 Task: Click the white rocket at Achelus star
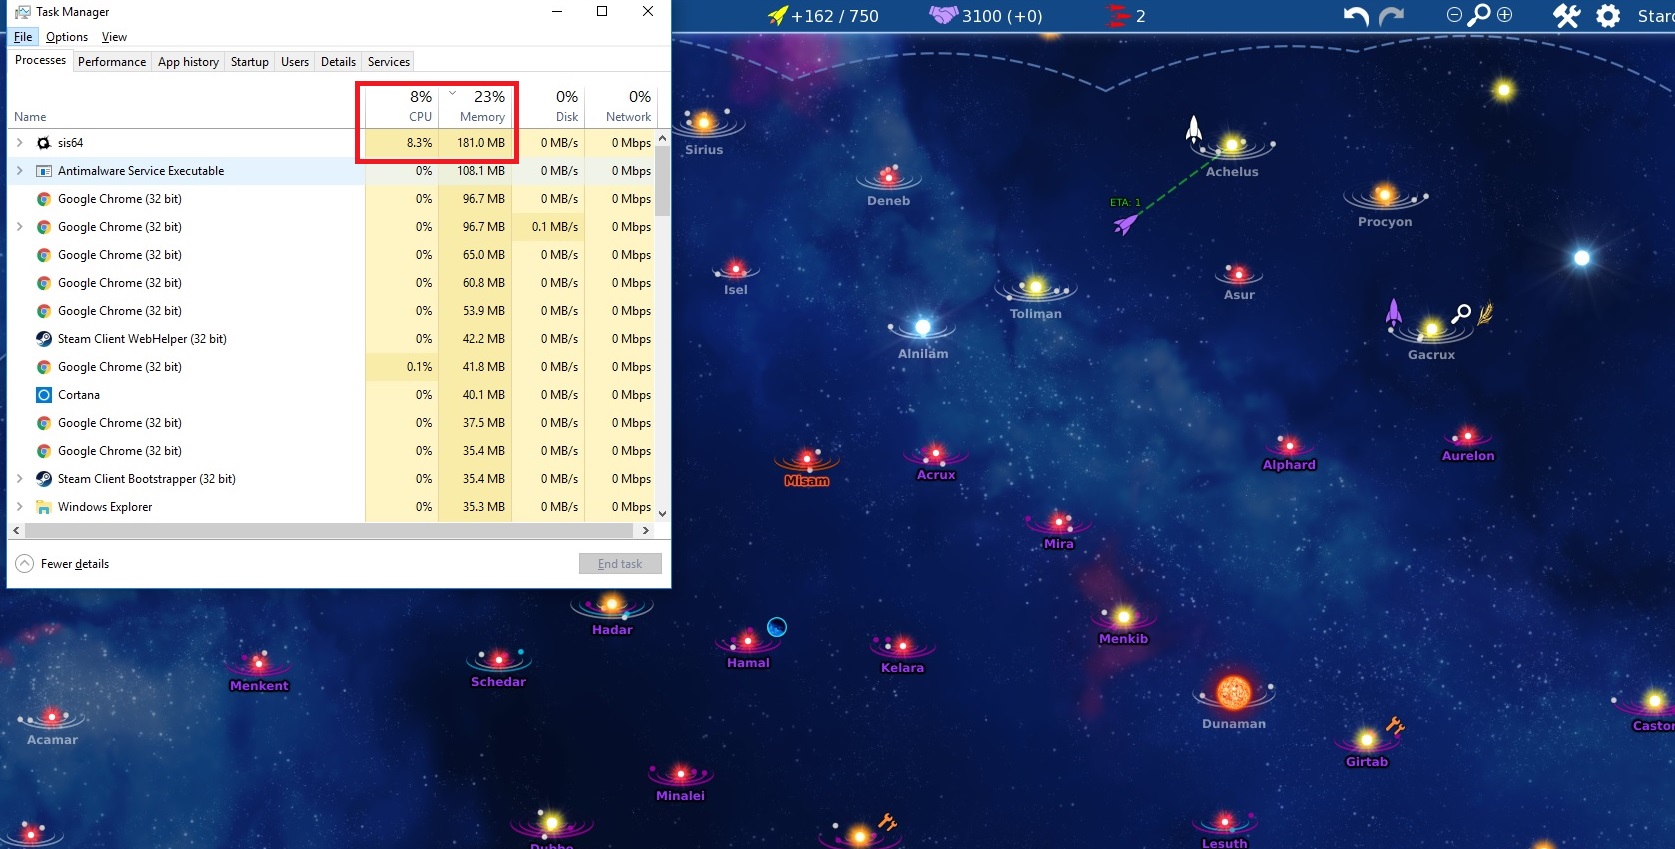pos(1193,130)
